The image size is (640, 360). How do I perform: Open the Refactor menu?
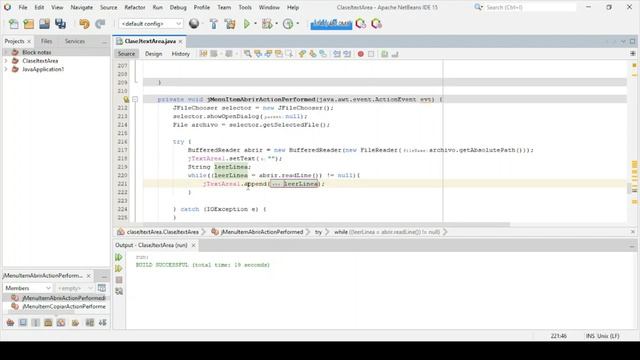pos(135,7)
